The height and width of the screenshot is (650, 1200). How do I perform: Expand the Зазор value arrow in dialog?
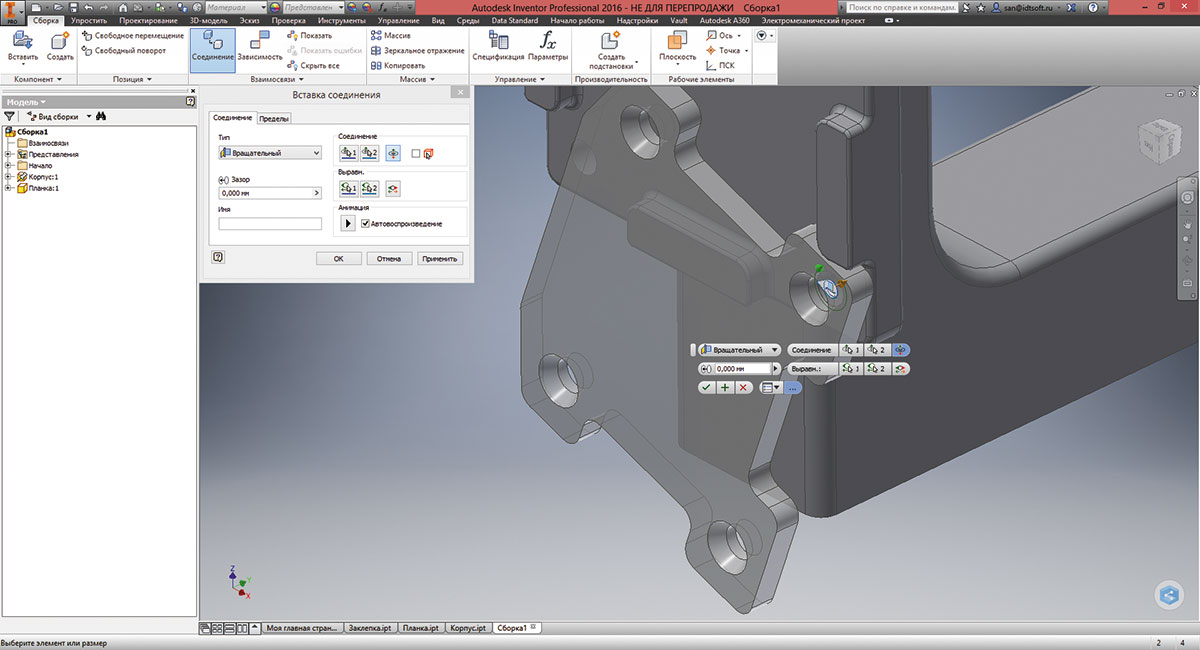(x=316, y=193)
